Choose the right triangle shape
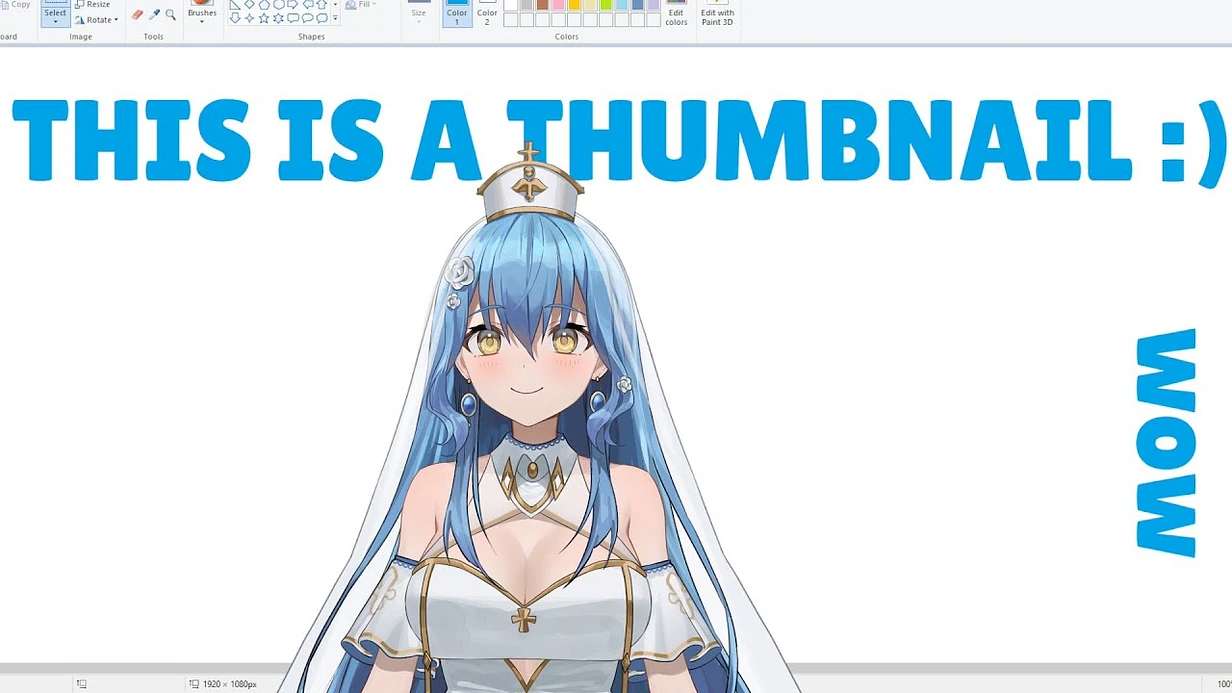 [235, 4]
